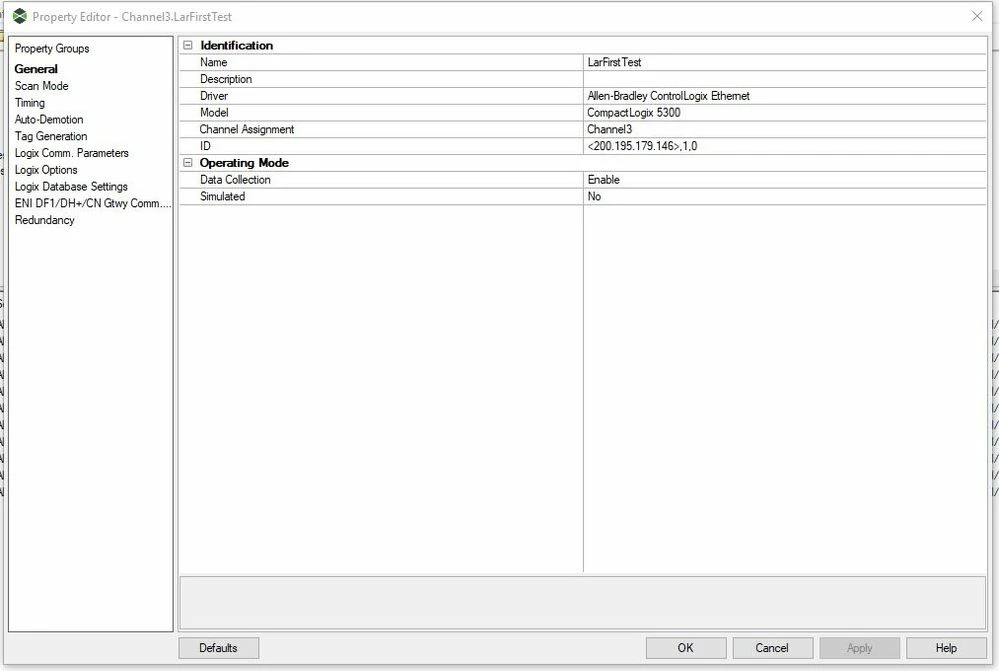Click the Driver property label
Viewport: 999px width, 671px height.
coord(213,96)
